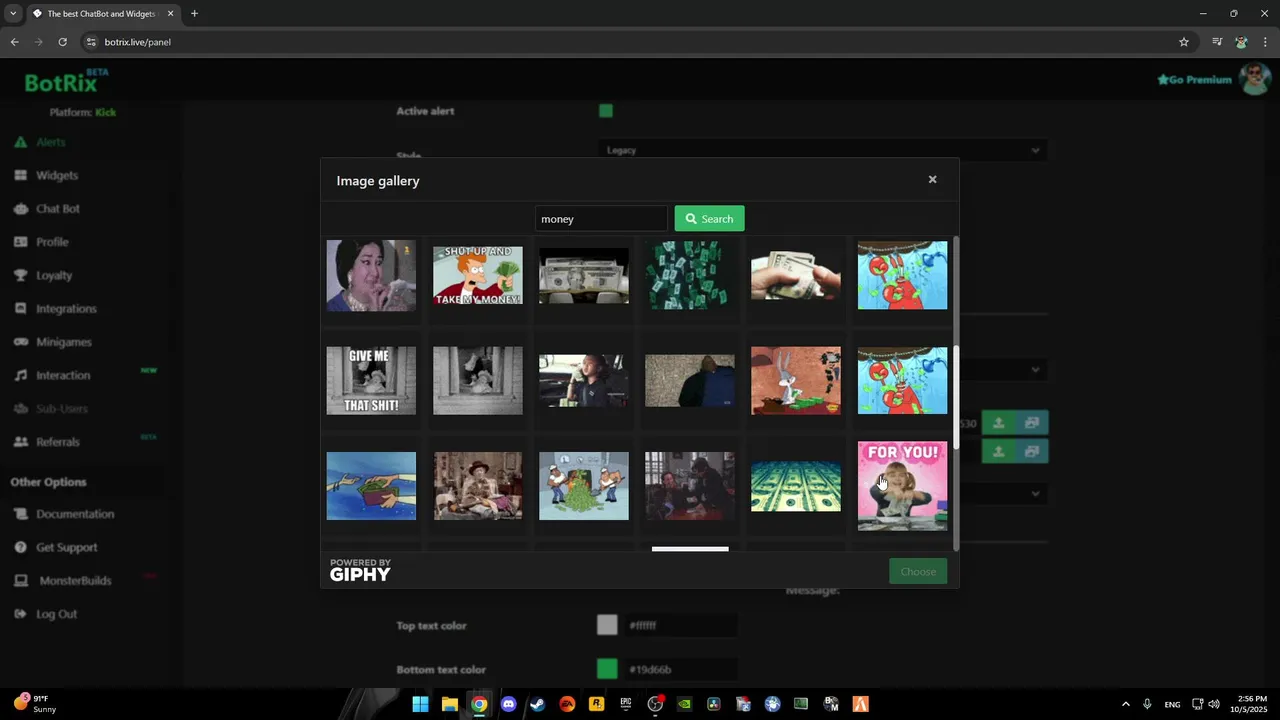
Task: Open a new browser tab
Action: 194,14
